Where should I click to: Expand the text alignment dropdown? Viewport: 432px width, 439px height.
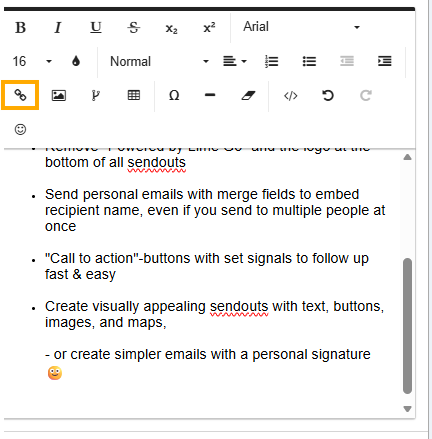point(235,61)
